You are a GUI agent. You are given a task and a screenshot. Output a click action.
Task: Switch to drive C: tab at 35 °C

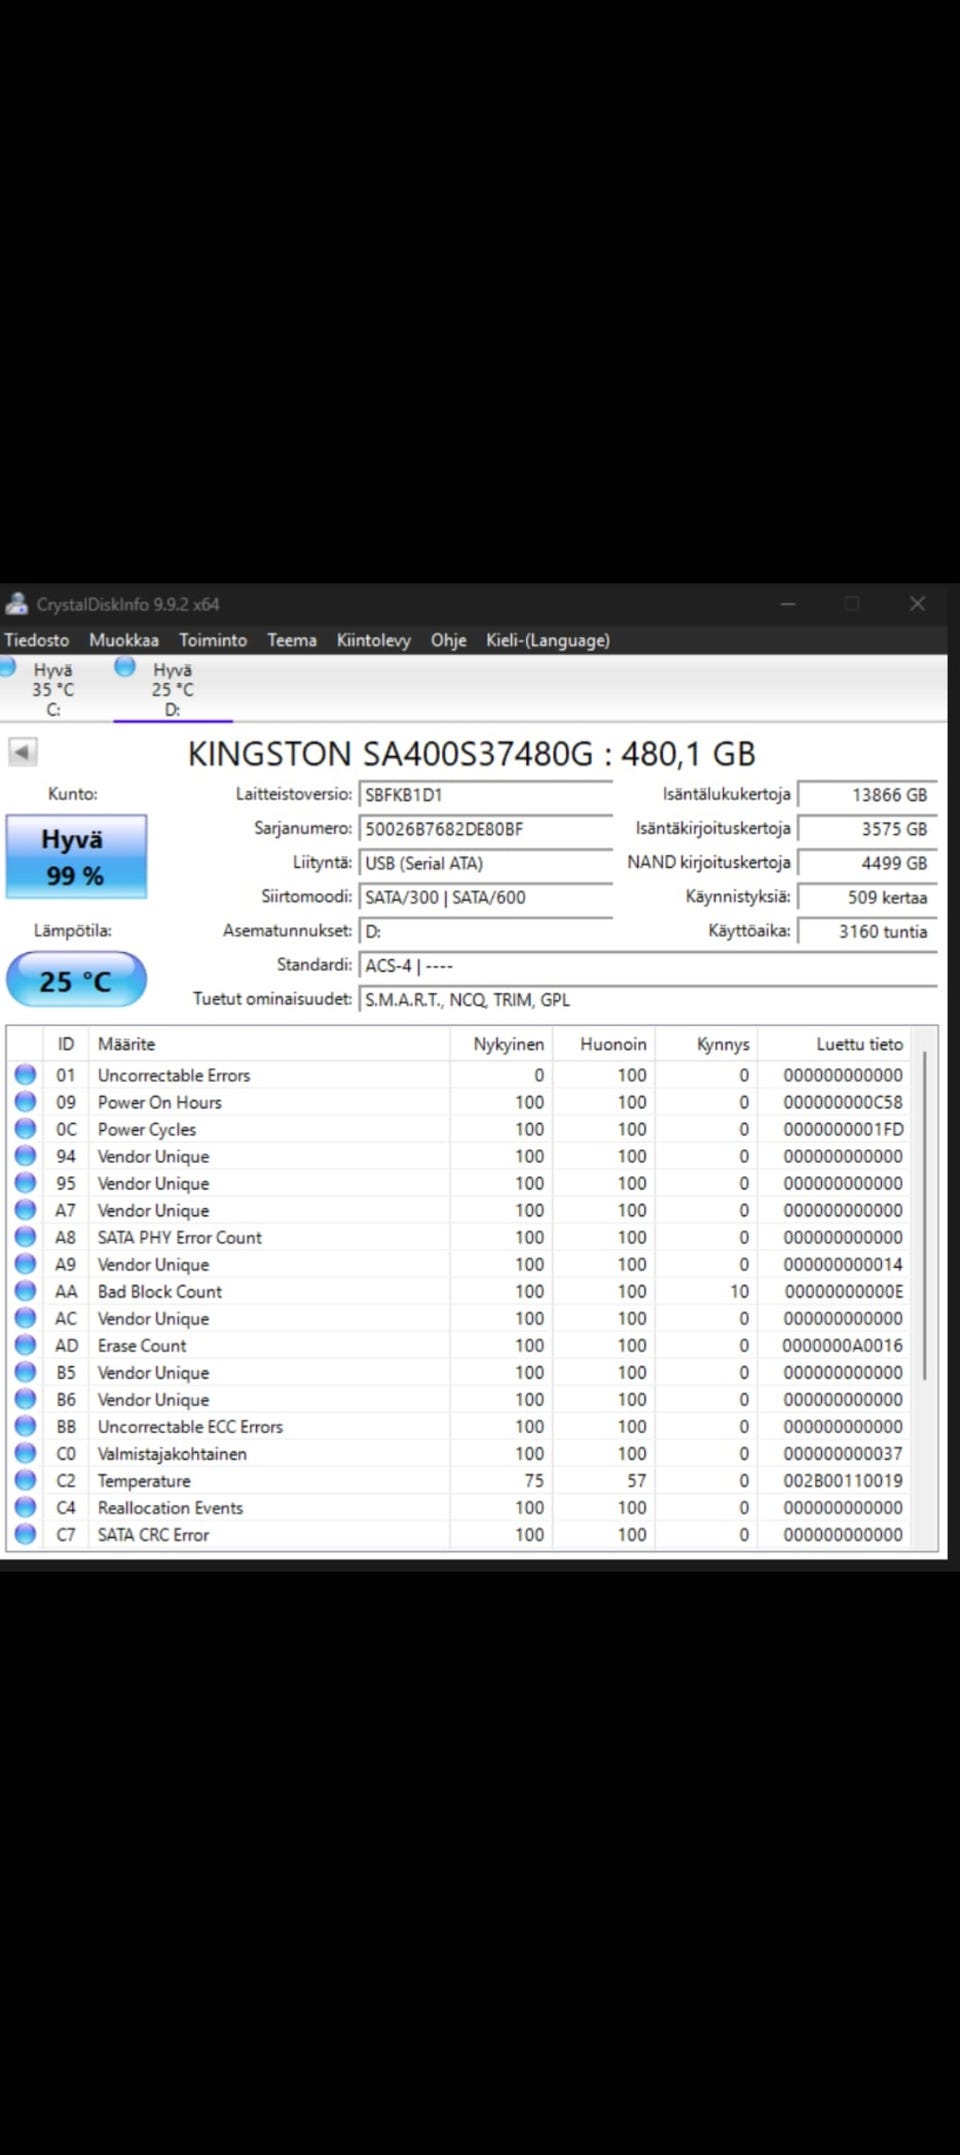click(x=53, y=689)
